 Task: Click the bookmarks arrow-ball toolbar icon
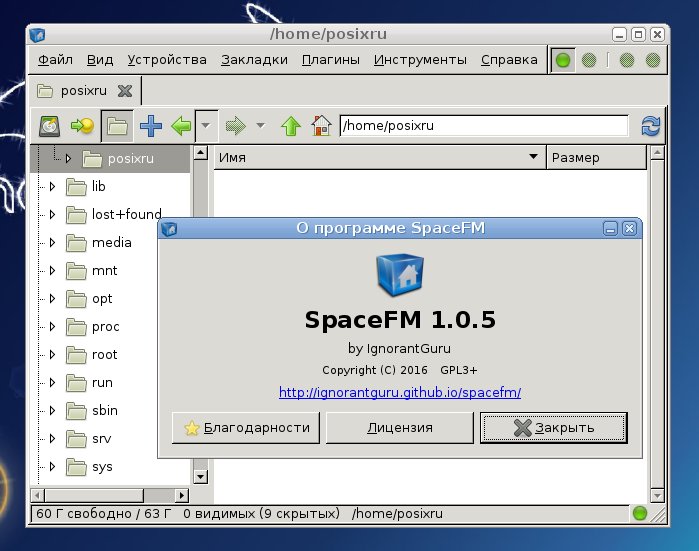pyautogui.click(x=82, y=126)
